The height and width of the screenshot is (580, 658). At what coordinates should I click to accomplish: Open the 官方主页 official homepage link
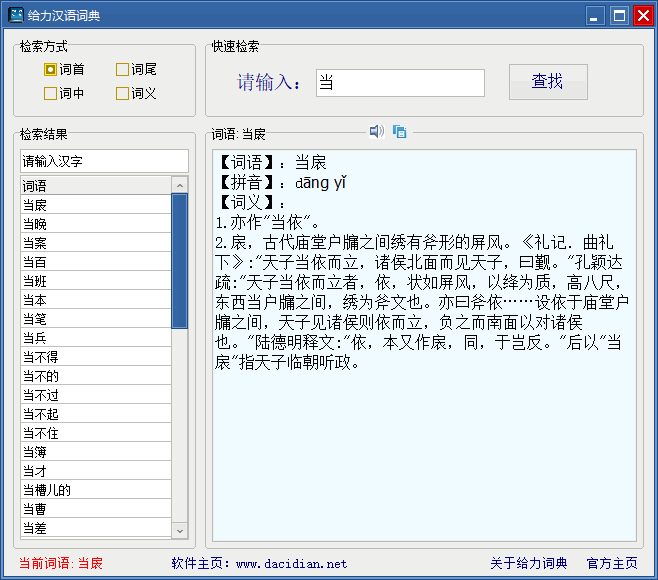pyautogui.click(x=612, y=563)
